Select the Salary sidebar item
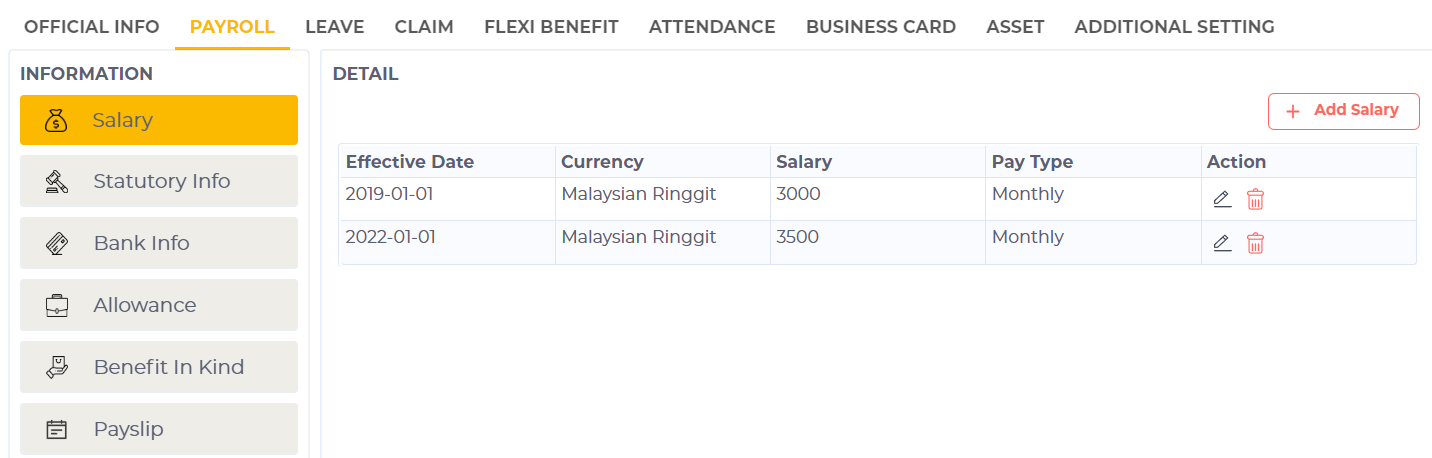 (x=159, y=120)
